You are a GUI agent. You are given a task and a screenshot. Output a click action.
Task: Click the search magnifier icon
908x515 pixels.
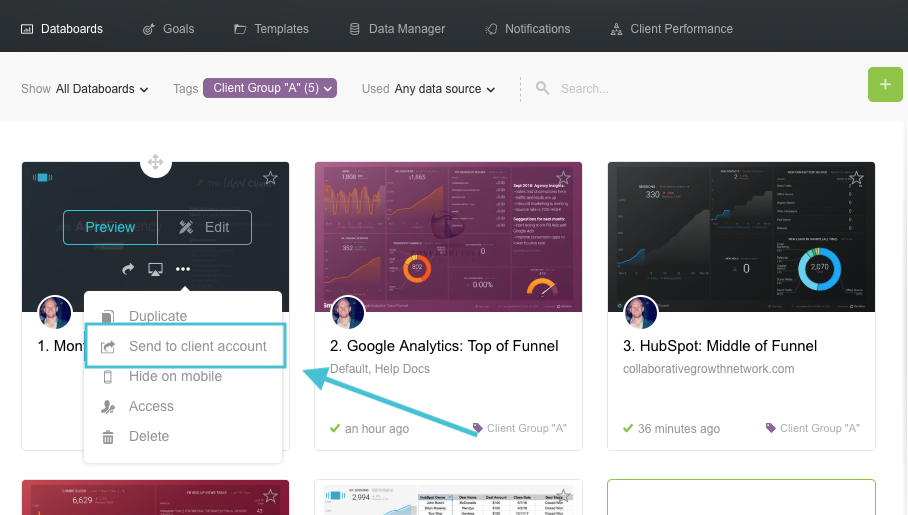coord(543,88)
